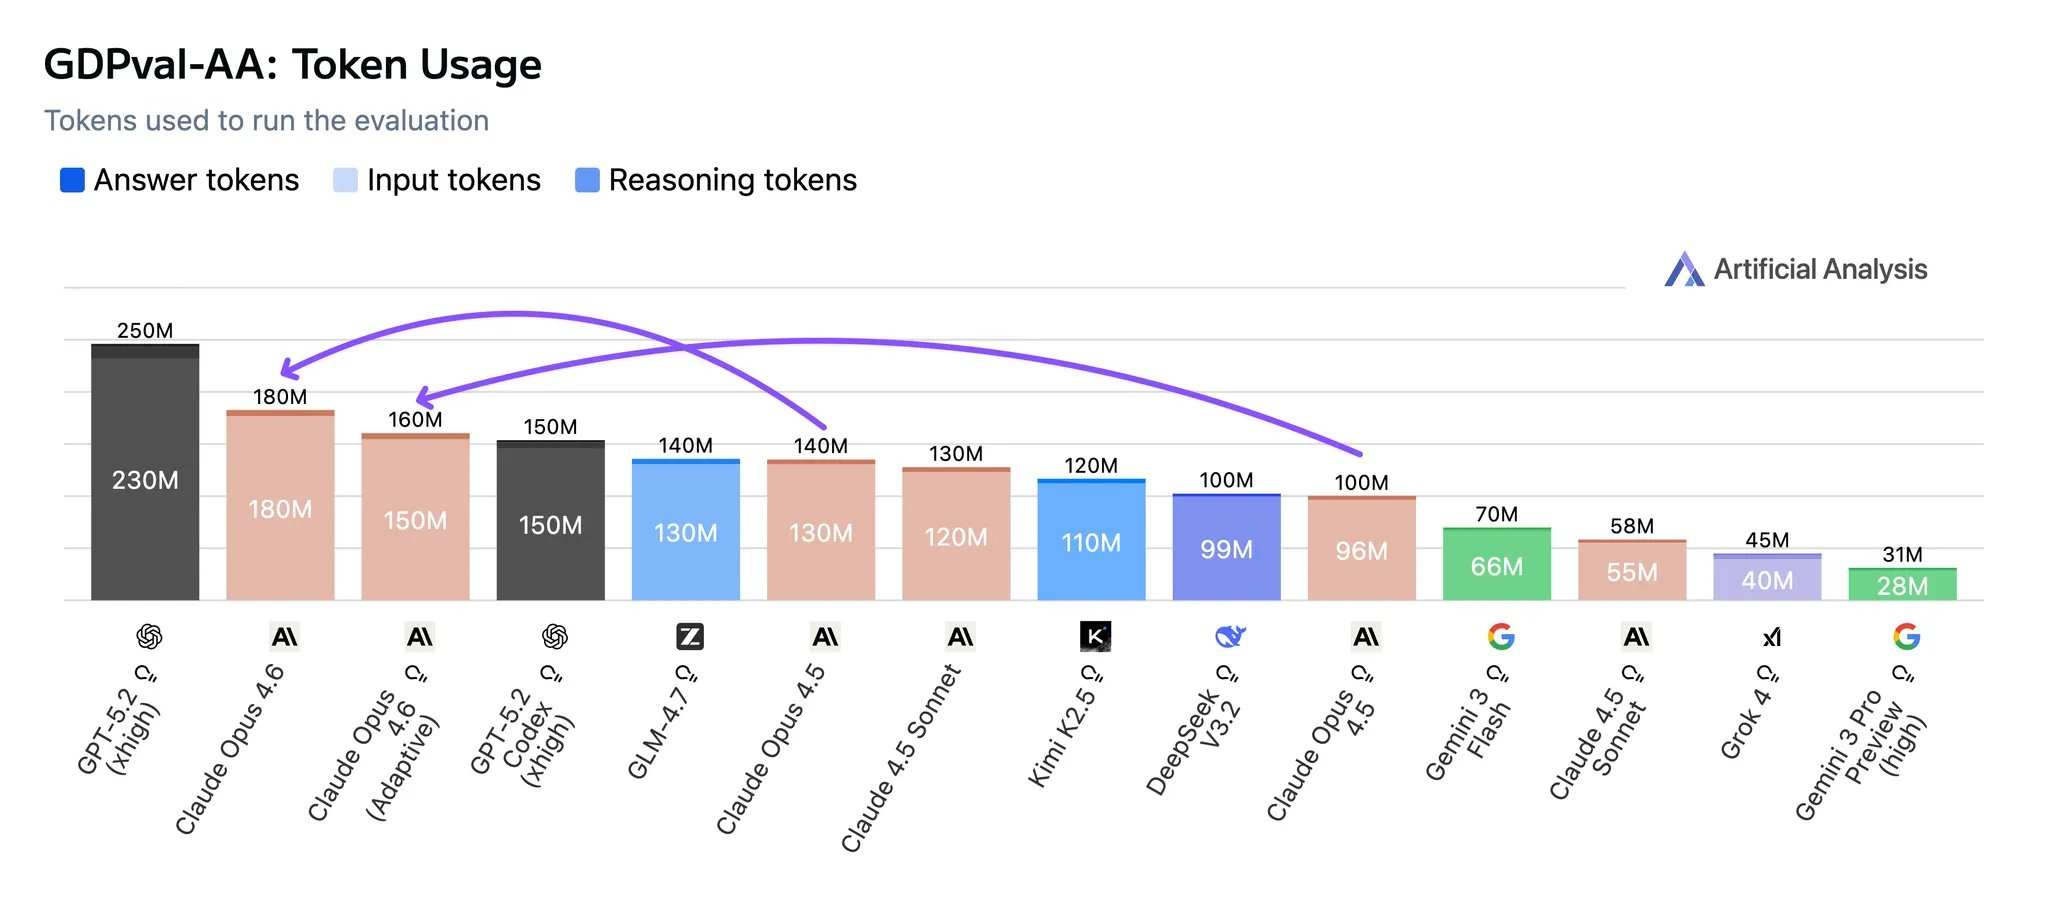Screen dimensions: 2048x900
Task: Click the Google logo above Gemini 3 Pro Preview
Action: click(x=1906, y=637)
